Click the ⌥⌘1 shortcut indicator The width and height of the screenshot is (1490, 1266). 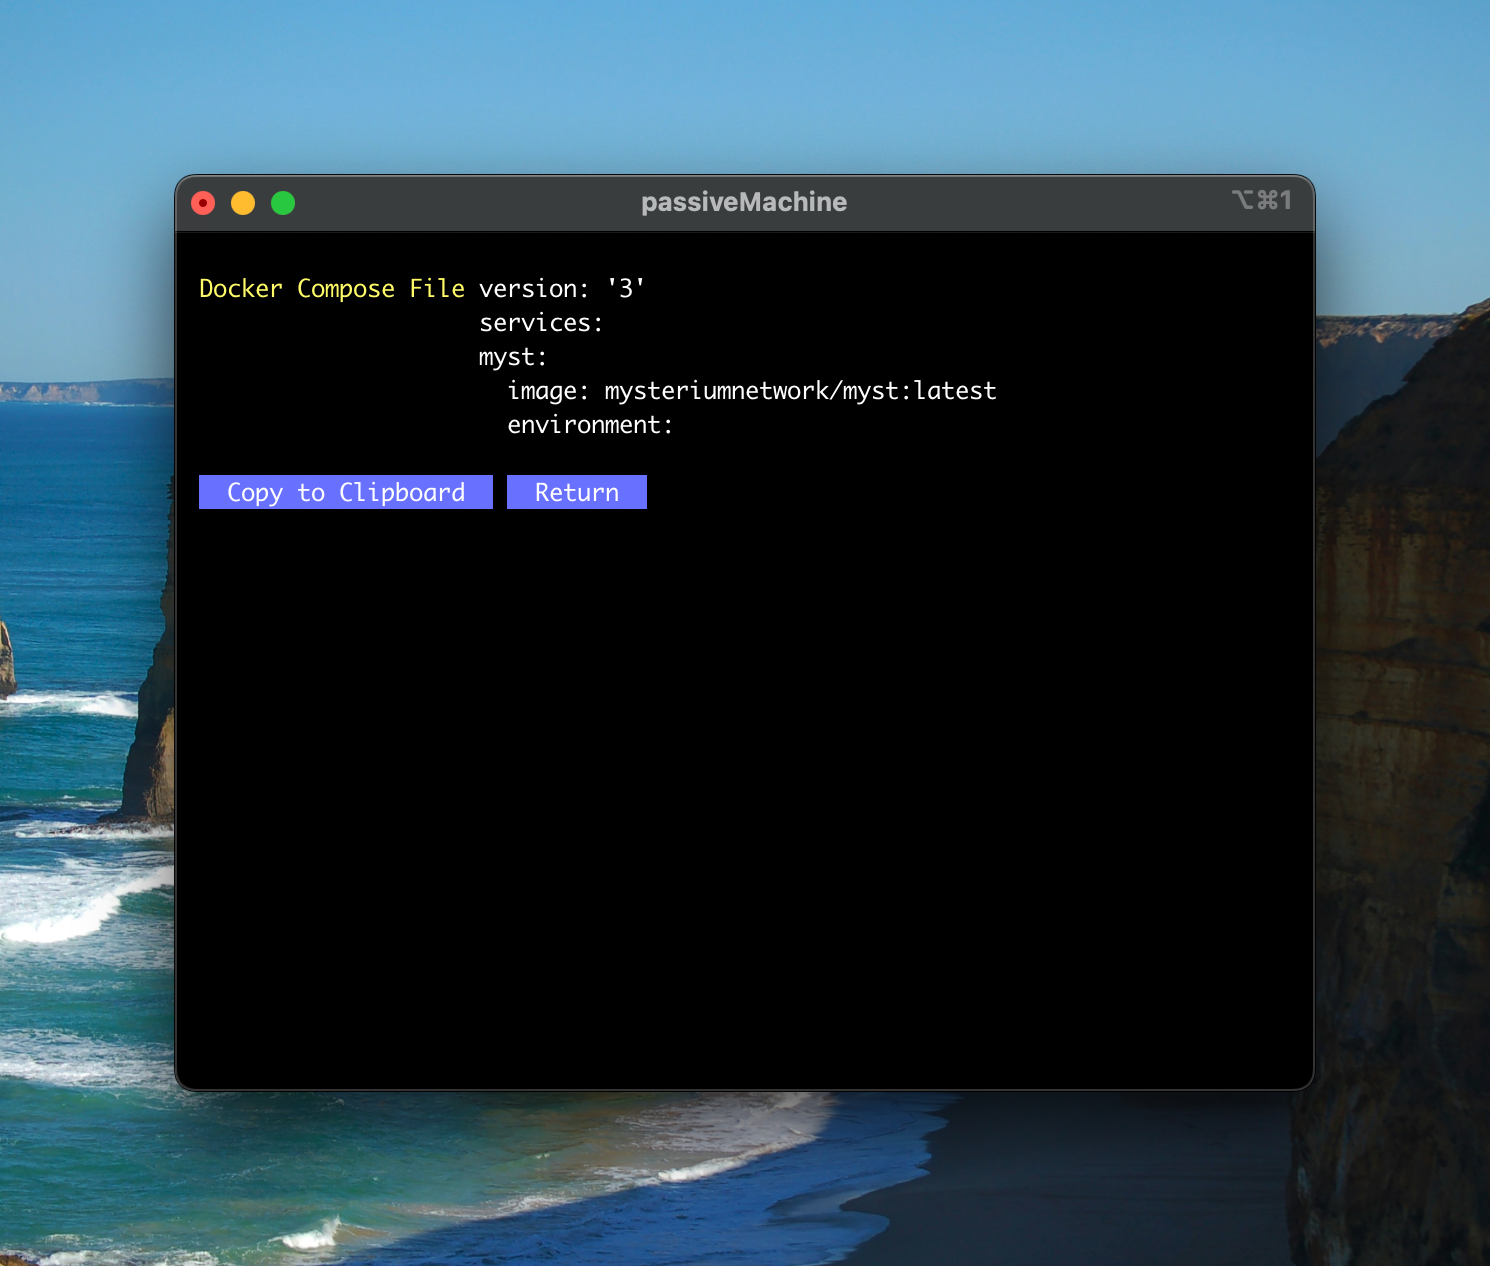[1263, 200]
